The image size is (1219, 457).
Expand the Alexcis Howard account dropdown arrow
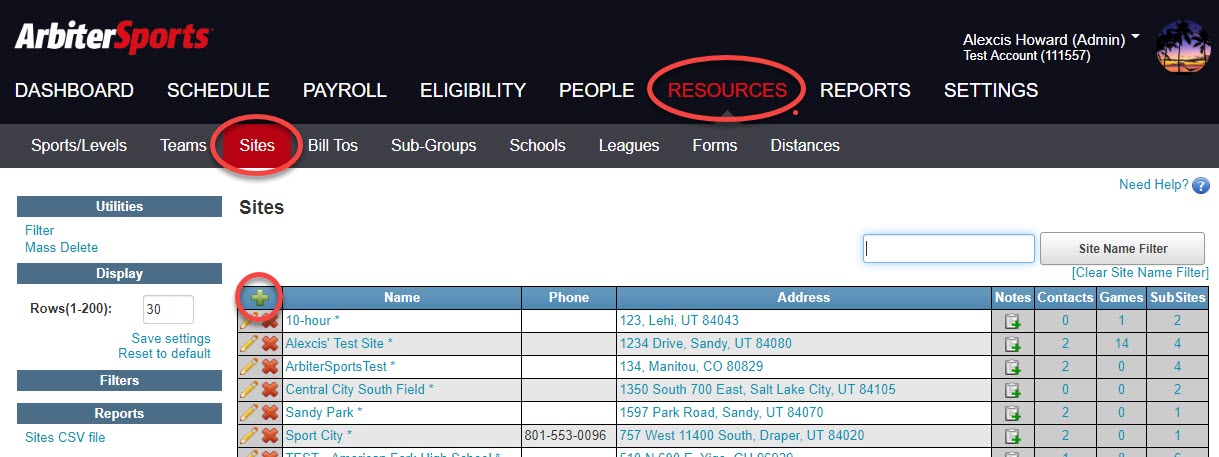1136,37
